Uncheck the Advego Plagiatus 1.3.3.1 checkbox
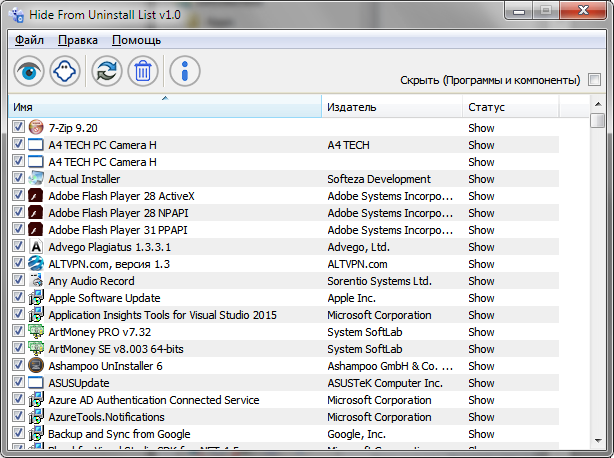Viewport: 614px width, 458px height. [x=18, y=246]
